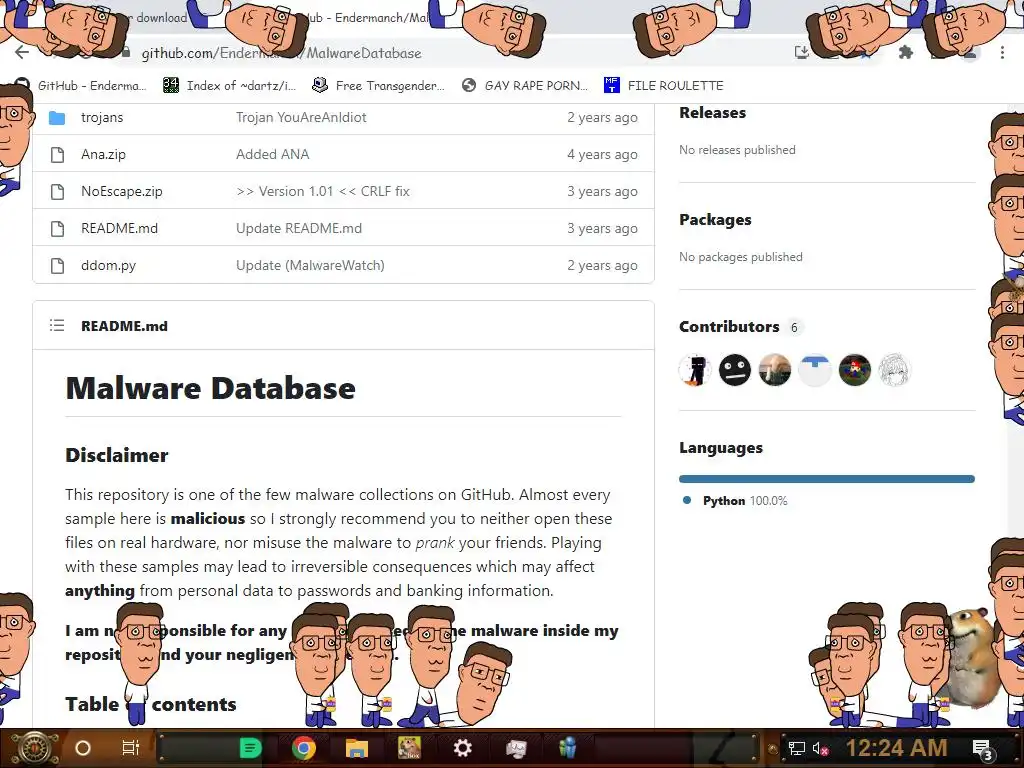Screen dimensions: 1024x768
Task: Open the fourth contributor avatar with blue top
Action: (x=814, y=370)
